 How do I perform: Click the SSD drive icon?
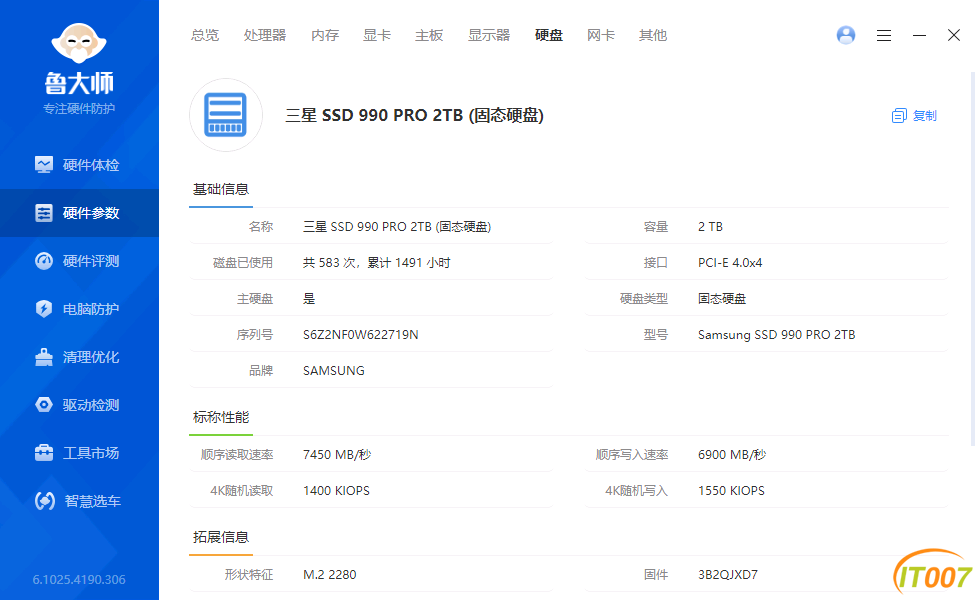[226, 115]
